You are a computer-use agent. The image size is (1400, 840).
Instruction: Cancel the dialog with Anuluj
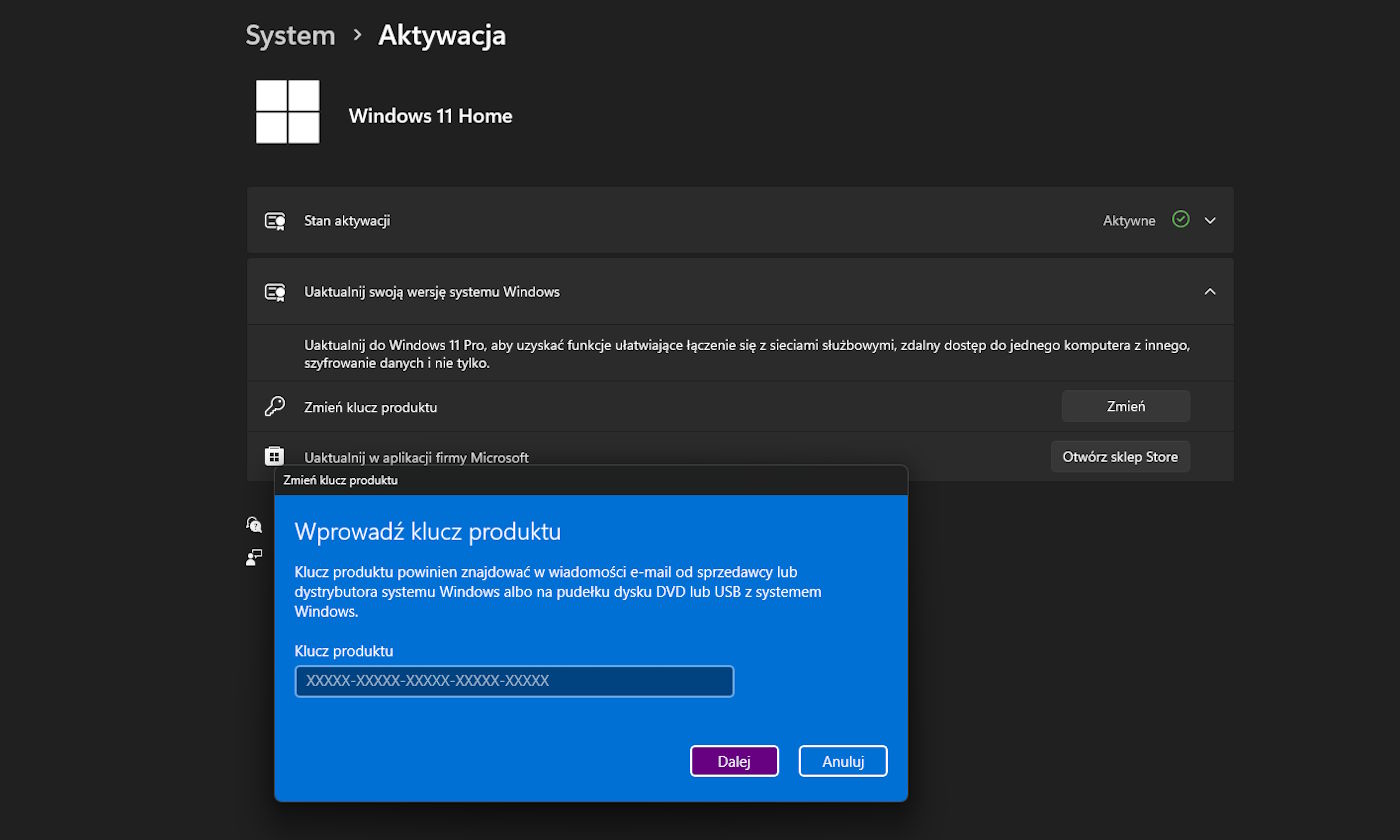pos(843,761)
